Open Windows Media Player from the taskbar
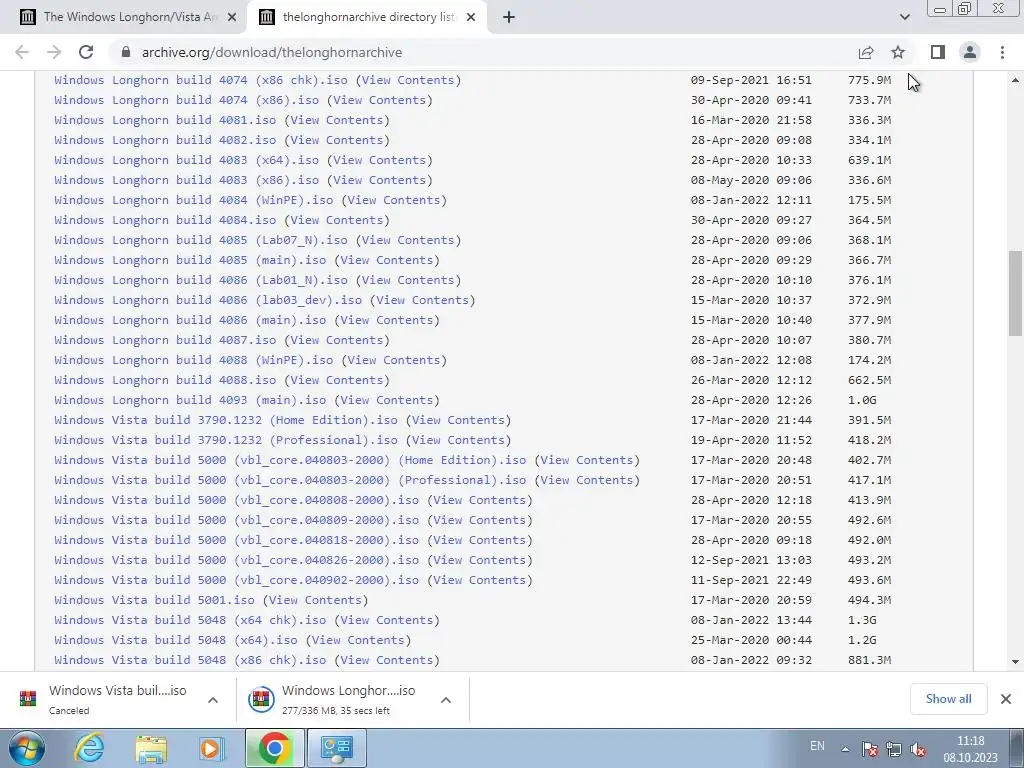The width and height of the screenshot is (1024, 768). click(212, 748)
